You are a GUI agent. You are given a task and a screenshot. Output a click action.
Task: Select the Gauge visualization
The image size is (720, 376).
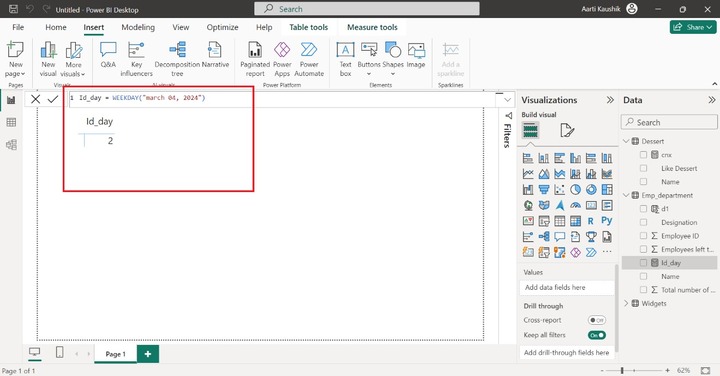point(575,205)
